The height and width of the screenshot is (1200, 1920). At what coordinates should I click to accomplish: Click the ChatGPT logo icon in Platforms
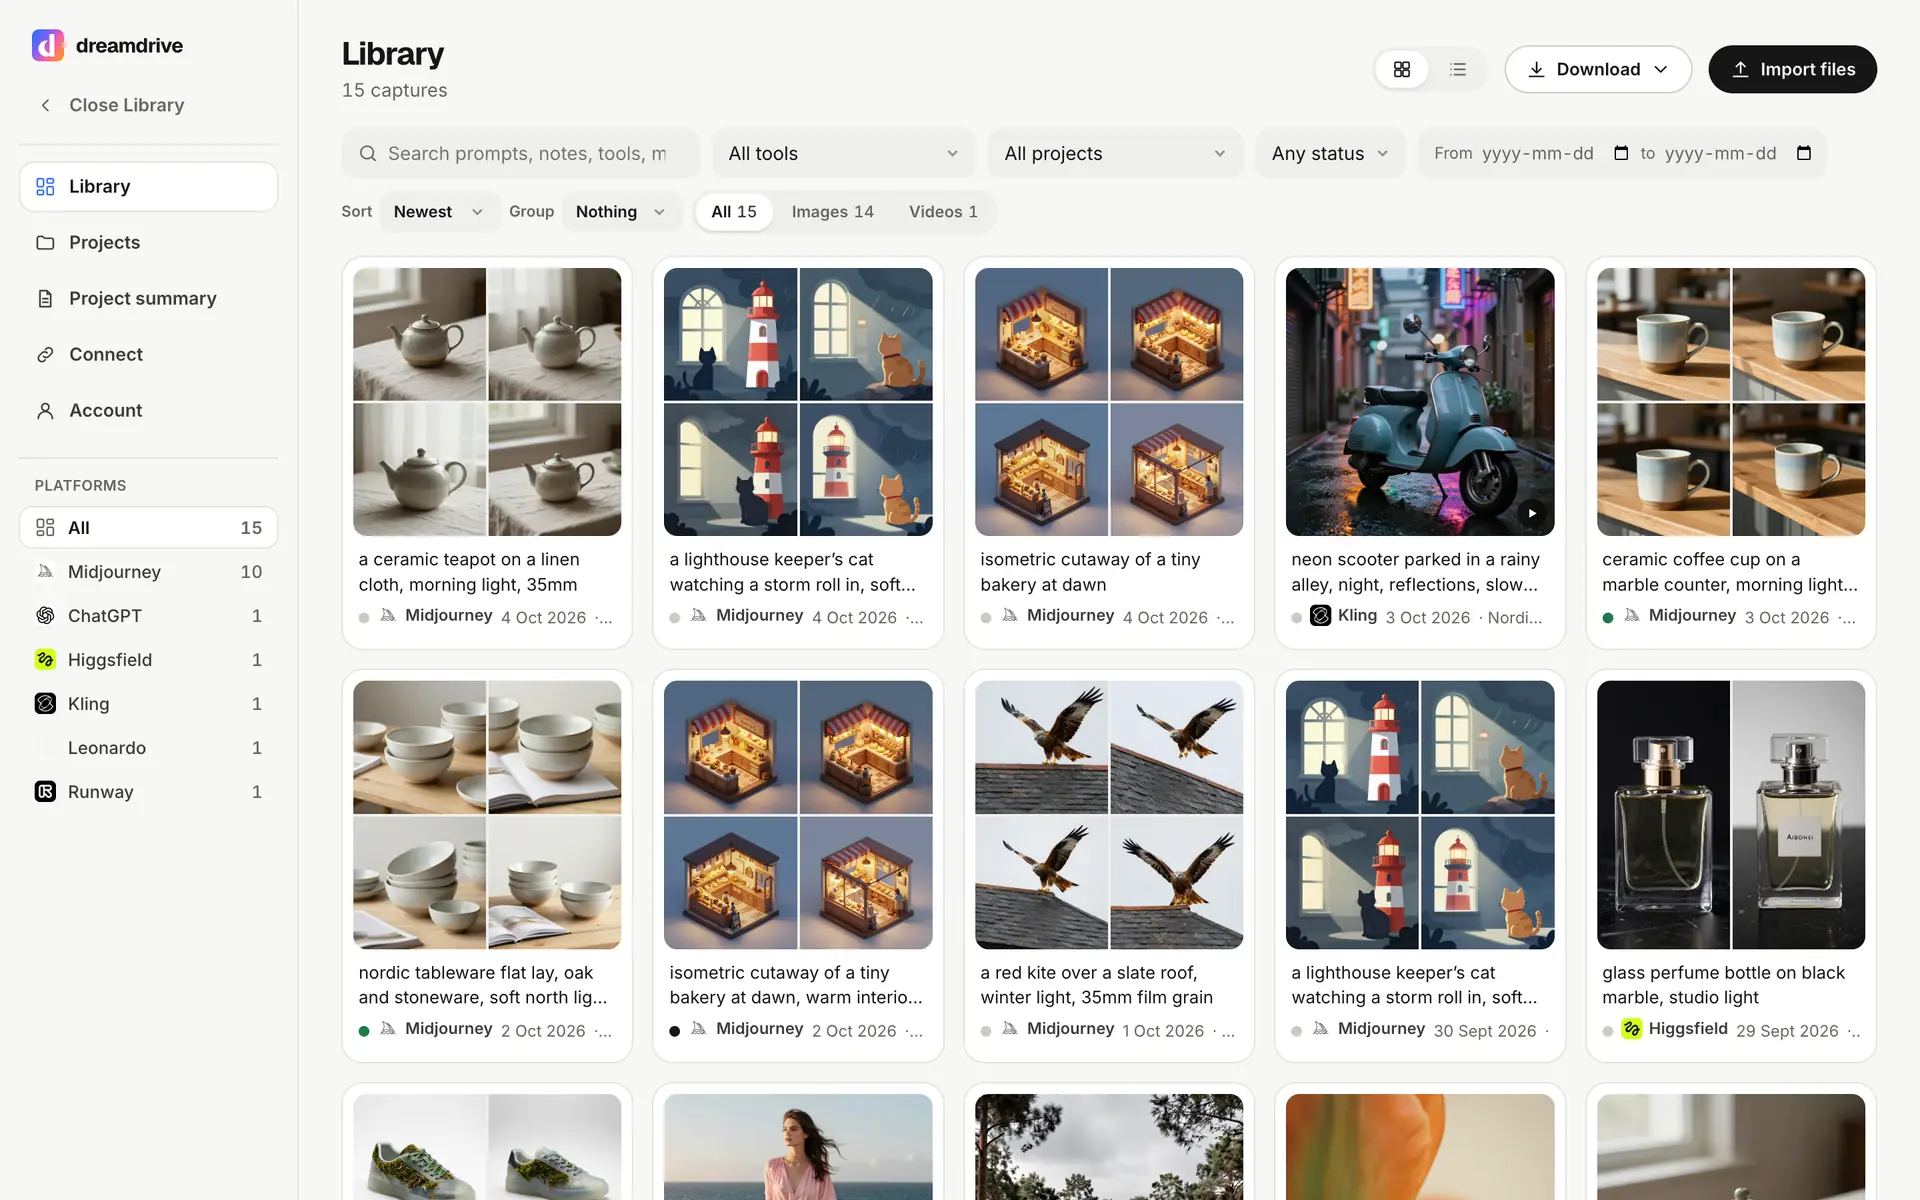[45, 616]
